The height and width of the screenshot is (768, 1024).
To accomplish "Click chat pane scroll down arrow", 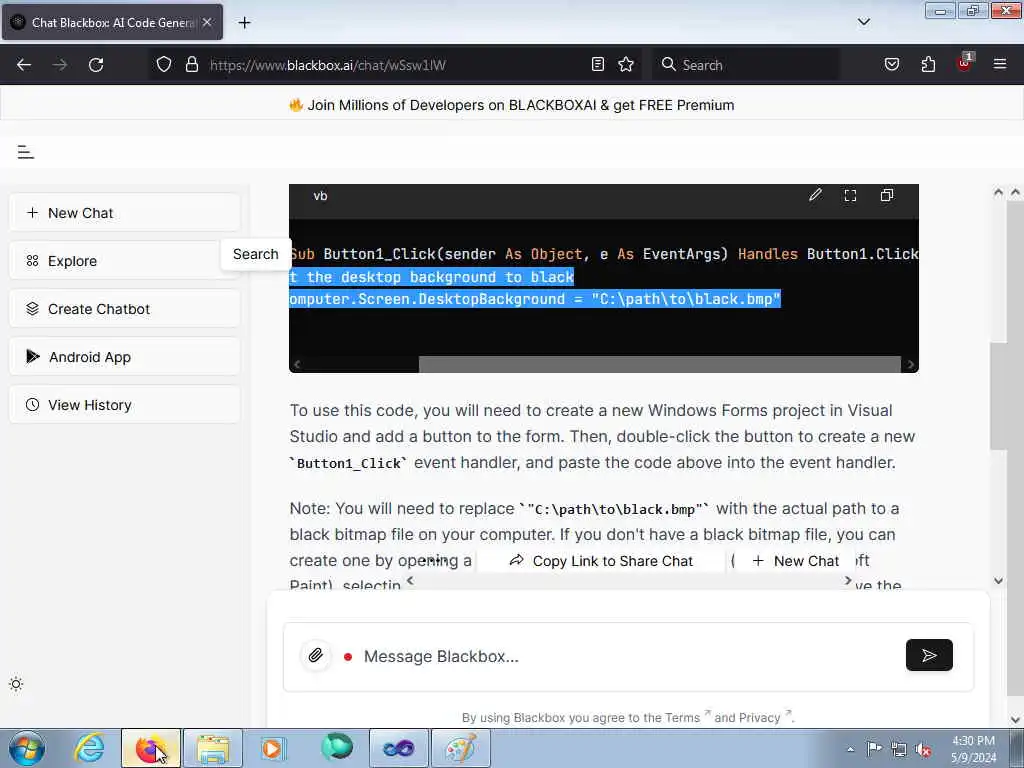I will [x=998, y=581].
